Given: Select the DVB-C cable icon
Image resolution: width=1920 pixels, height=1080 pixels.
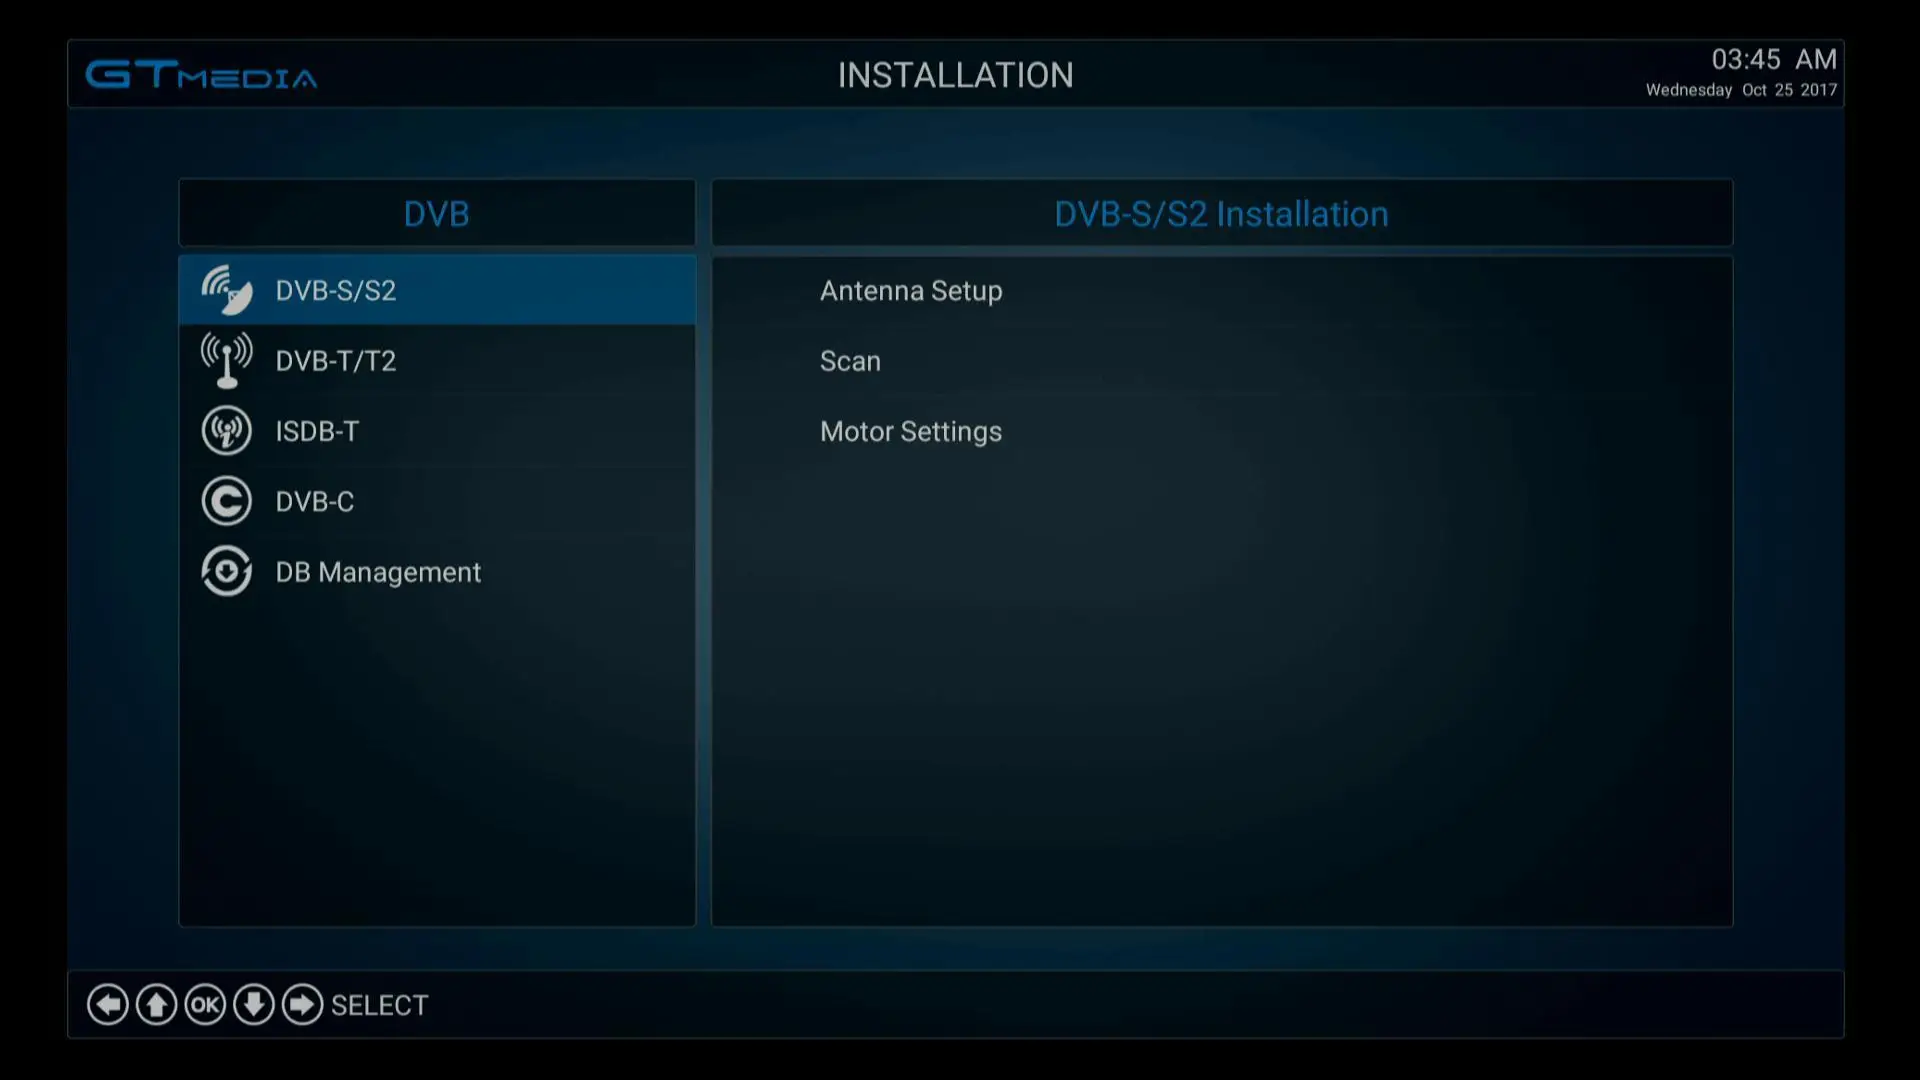Looking at the screenshot, I should [224, 501].
